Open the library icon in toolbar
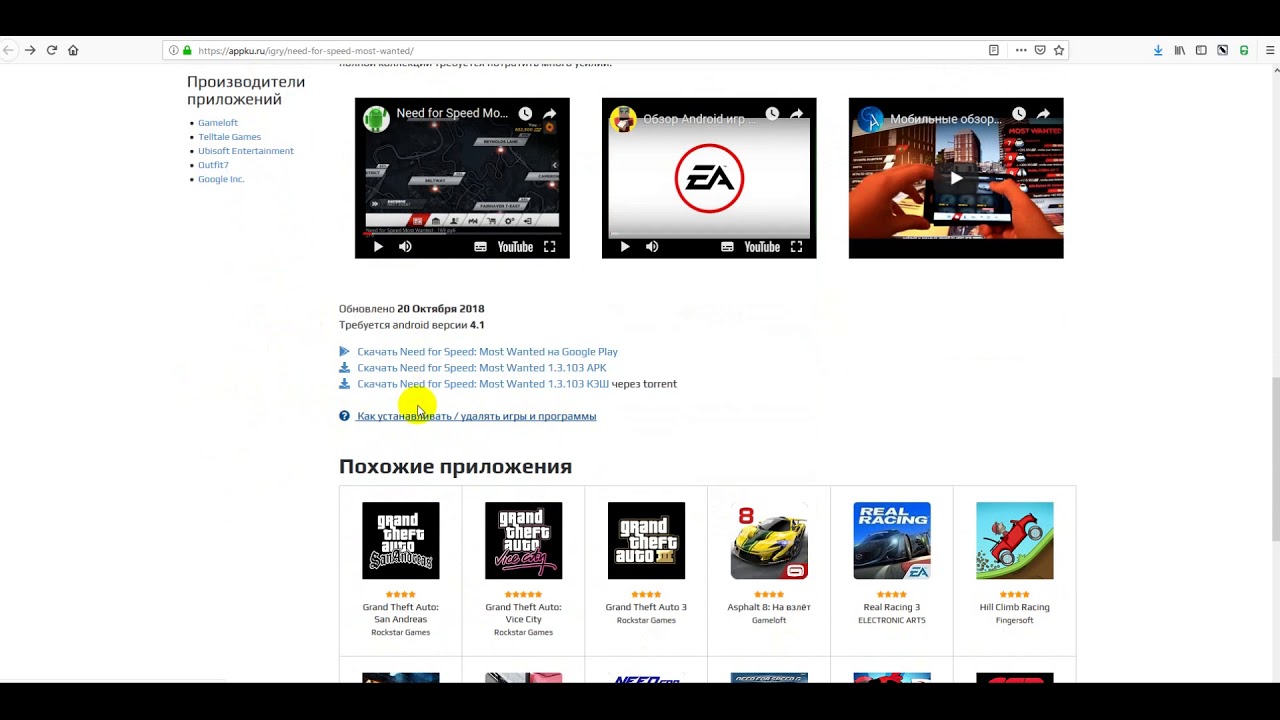Screen dimensions: 1280x720 [x=1180, y=50]
